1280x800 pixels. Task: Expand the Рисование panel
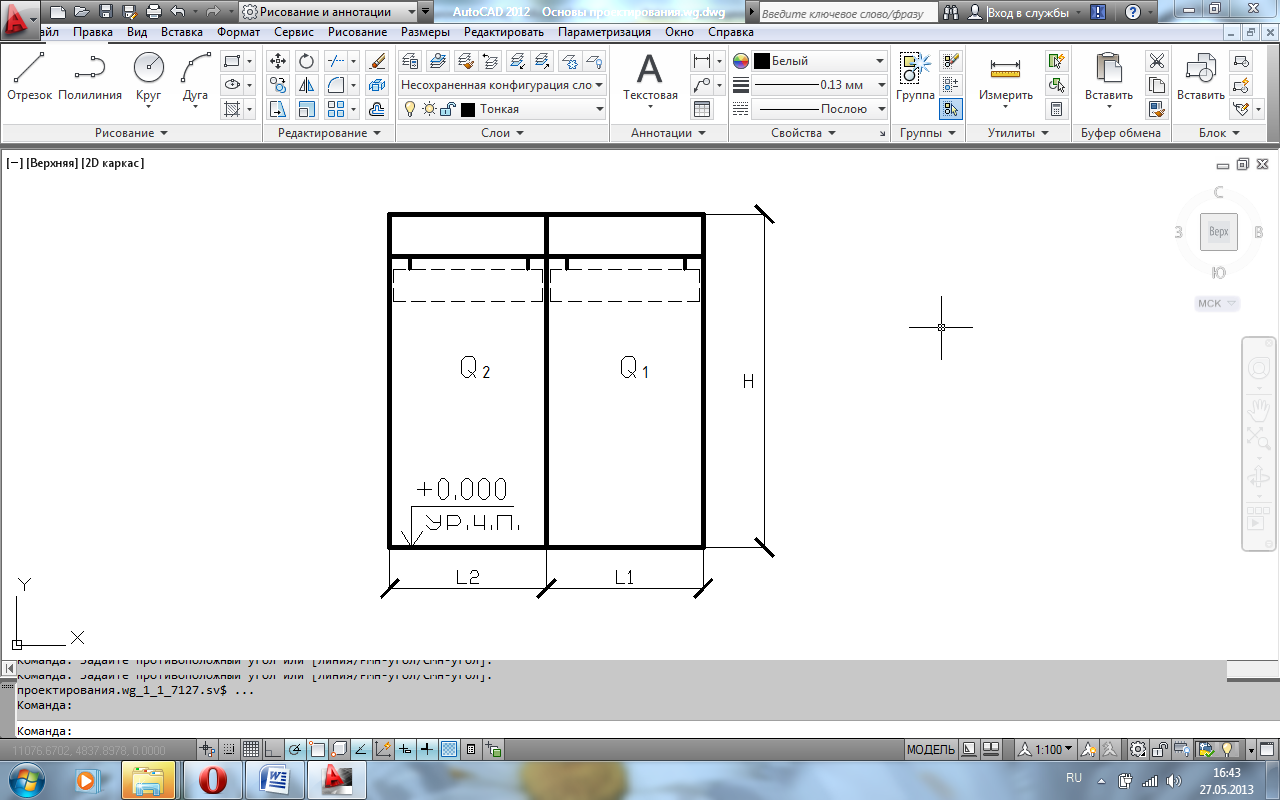point(132,133)
